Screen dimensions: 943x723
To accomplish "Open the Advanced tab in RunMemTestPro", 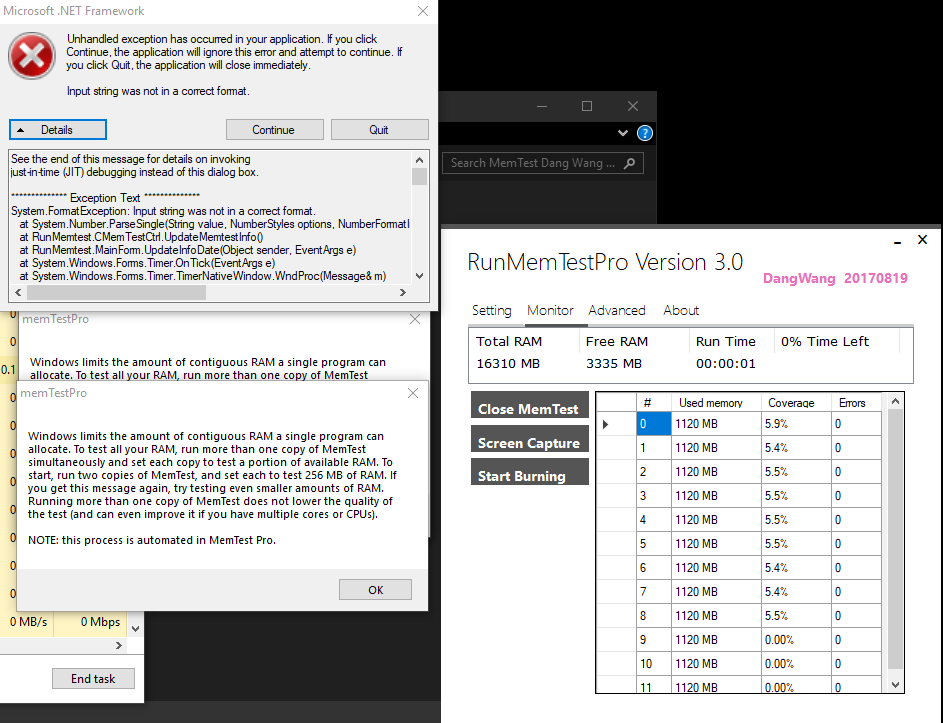I will click(x=616, y=310).
